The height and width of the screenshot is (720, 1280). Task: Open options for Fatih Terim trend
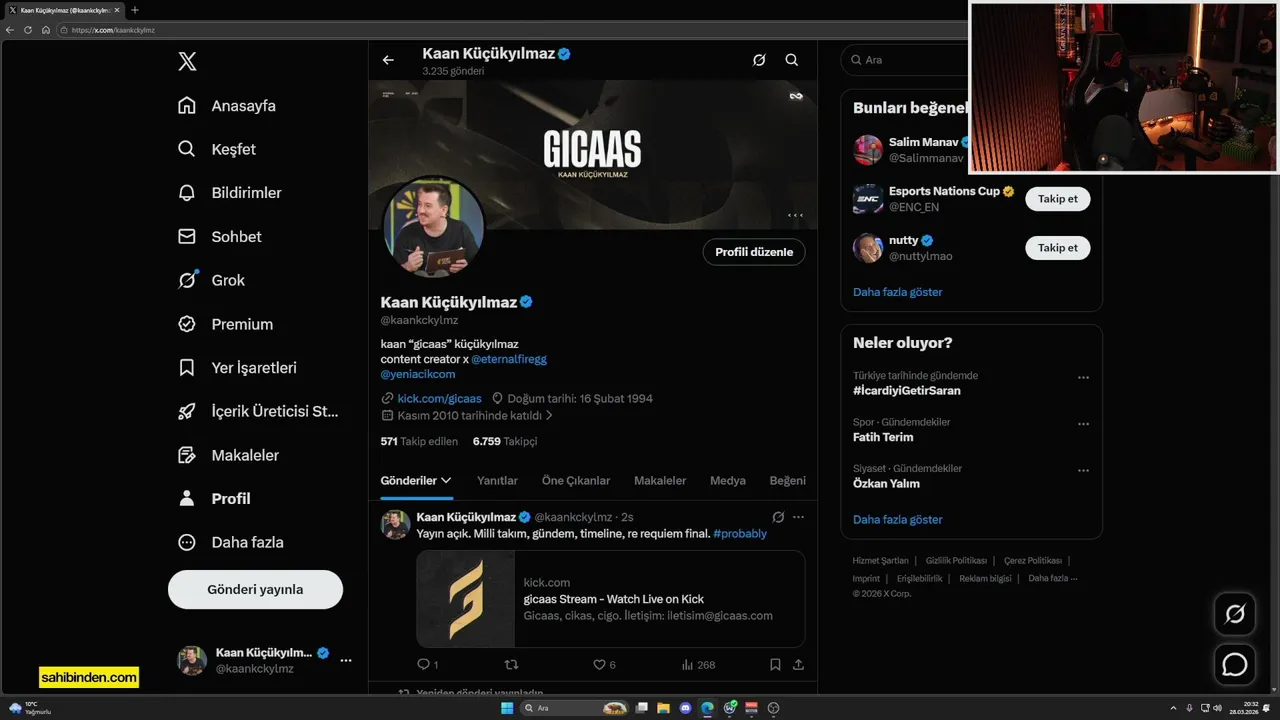[x=1083, y=424]
